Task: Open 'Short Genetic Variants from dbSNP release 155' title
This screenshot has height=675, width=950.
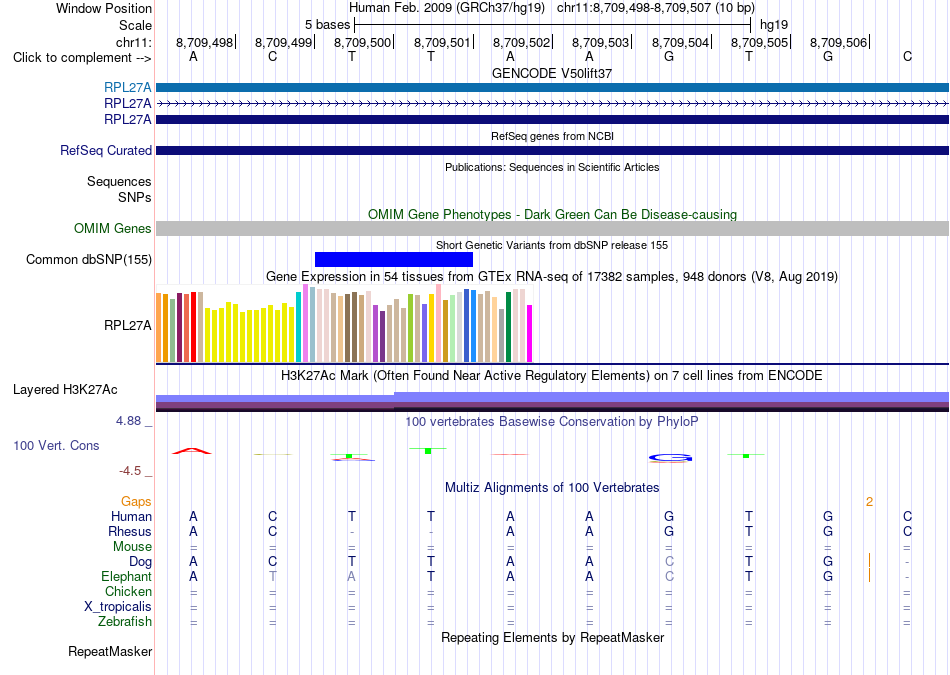Action: coord(552,245)
